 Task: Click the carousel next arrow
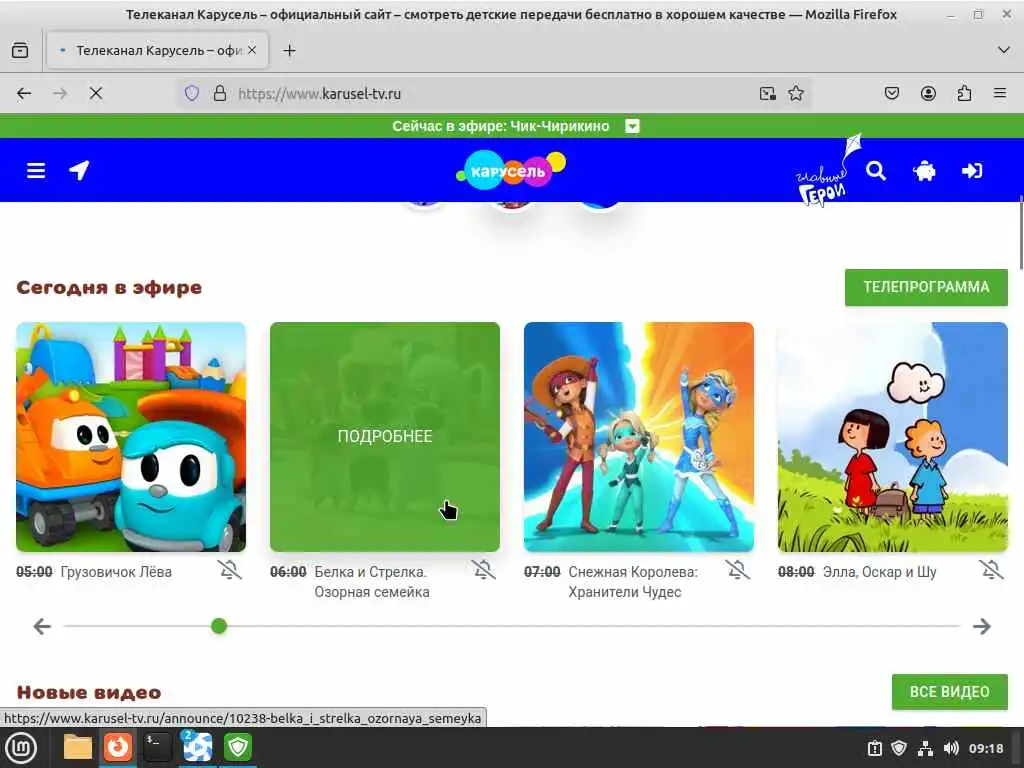pos(982,626)
